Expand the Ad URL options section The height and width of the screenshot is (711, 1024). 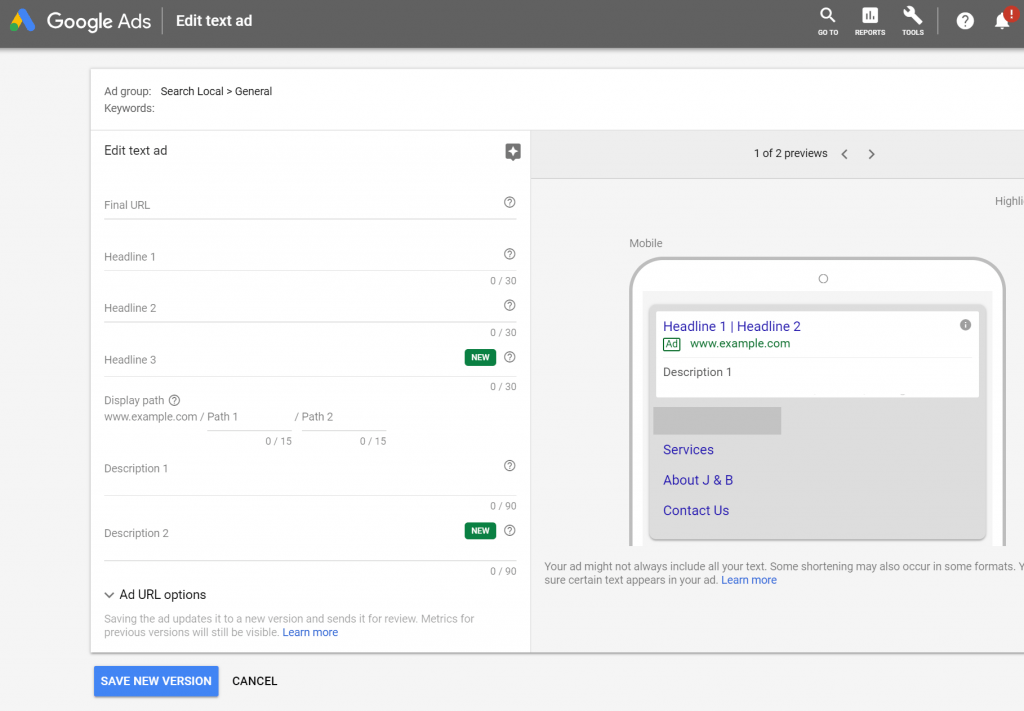[x=155, y=595]
